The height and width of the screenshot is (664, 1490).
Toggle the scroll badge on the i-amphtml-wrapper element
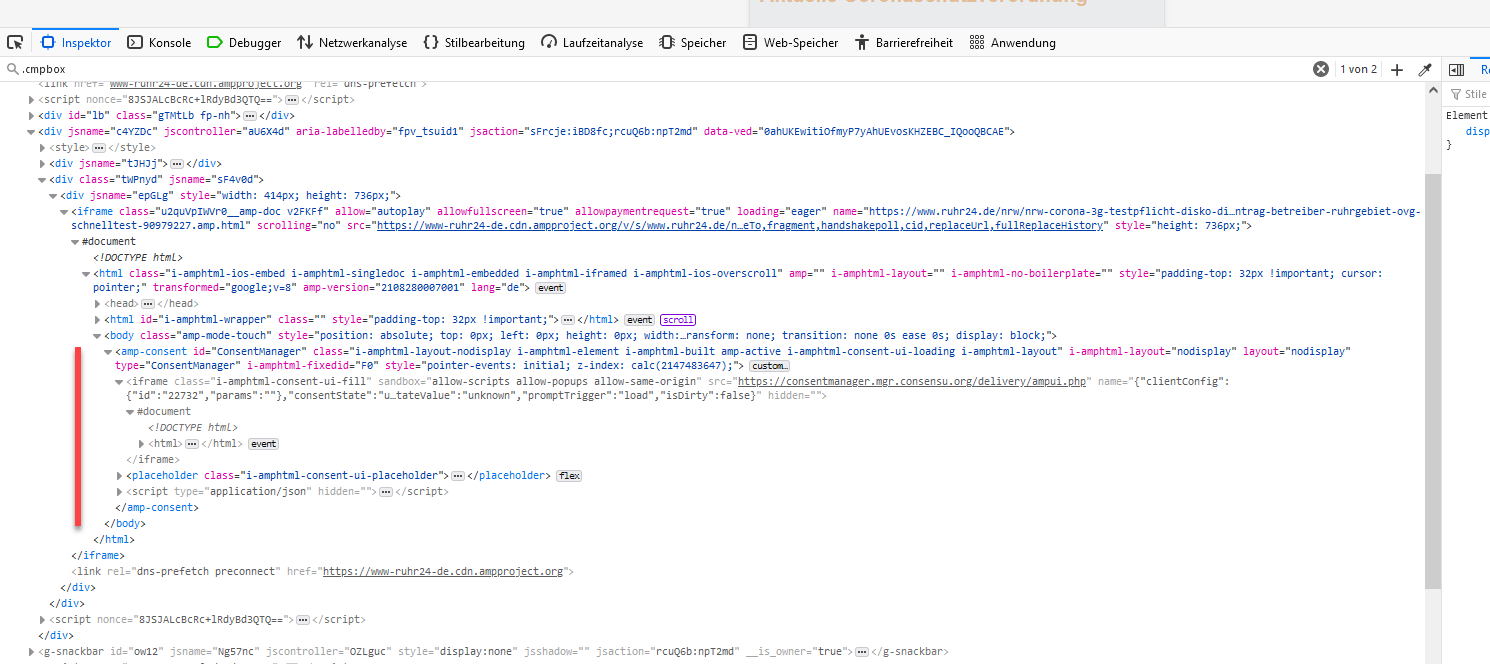(x=678, y=319)
